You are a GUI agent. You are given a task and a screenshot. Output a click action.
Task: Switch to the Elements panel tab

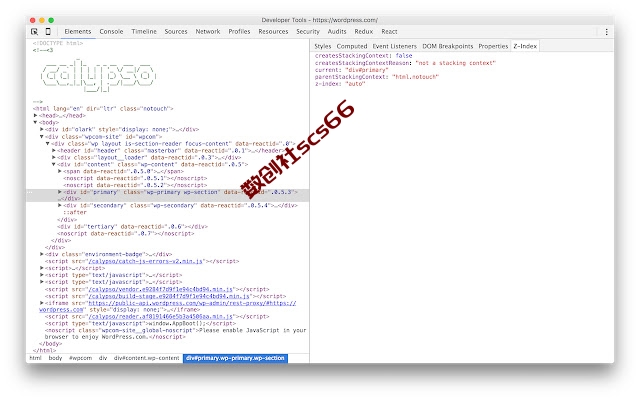[78, 31]
